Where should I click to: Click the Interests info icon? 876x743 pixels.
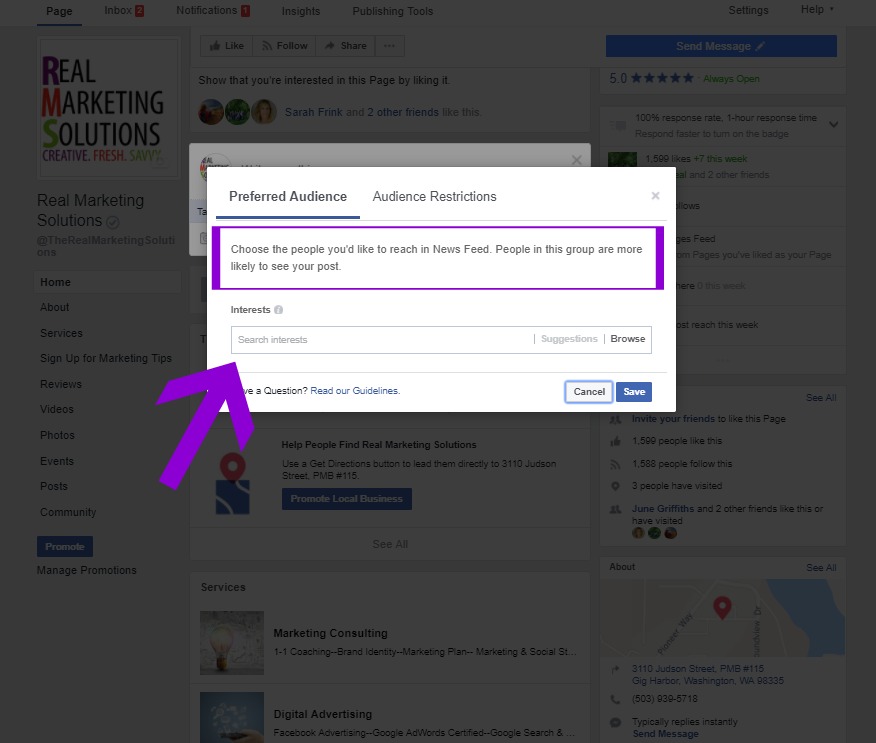click(278, 309)
